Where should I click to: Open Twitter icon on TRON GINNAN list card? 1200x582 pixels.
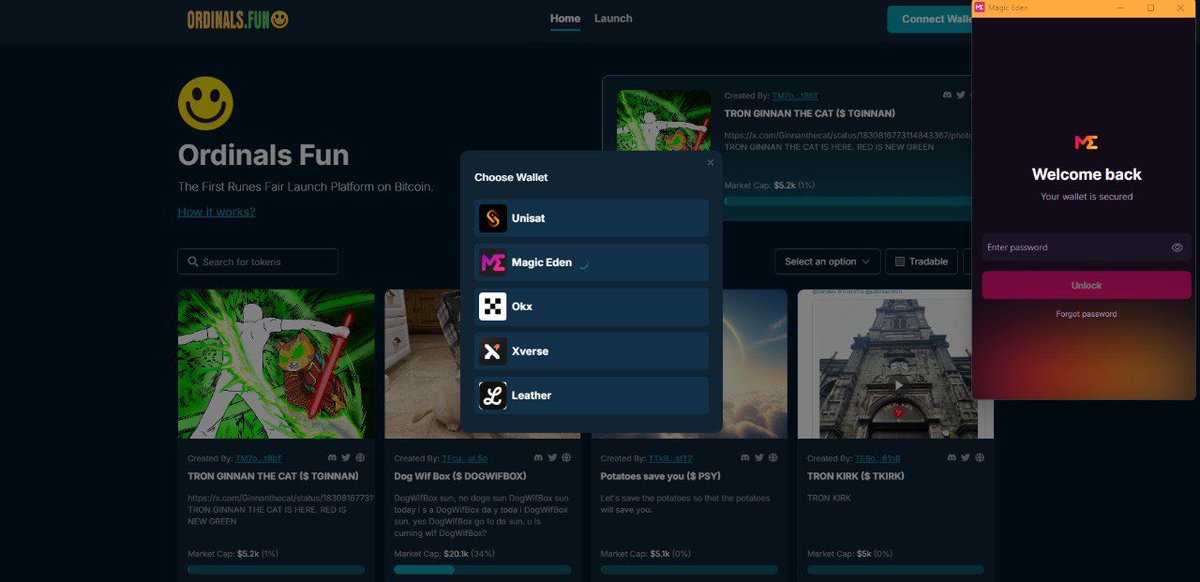(x=345, y=458)
